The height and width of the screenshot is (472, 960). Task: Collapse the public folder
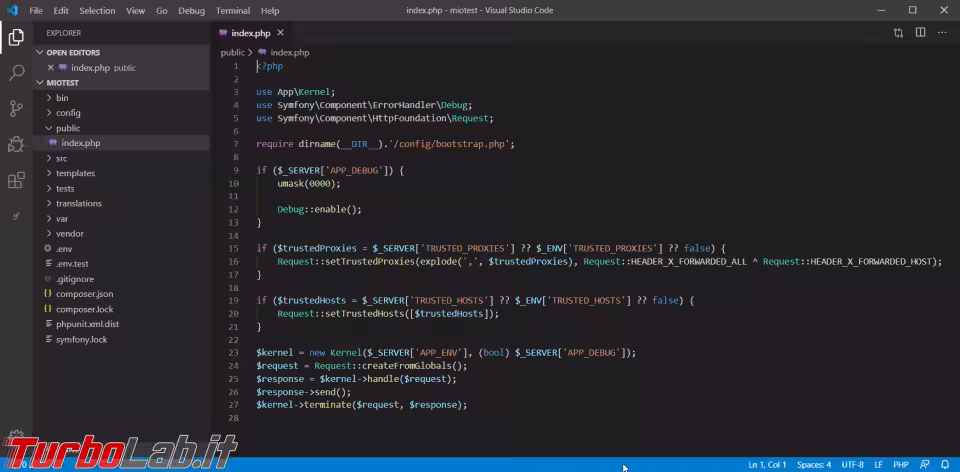click(68, 128)
